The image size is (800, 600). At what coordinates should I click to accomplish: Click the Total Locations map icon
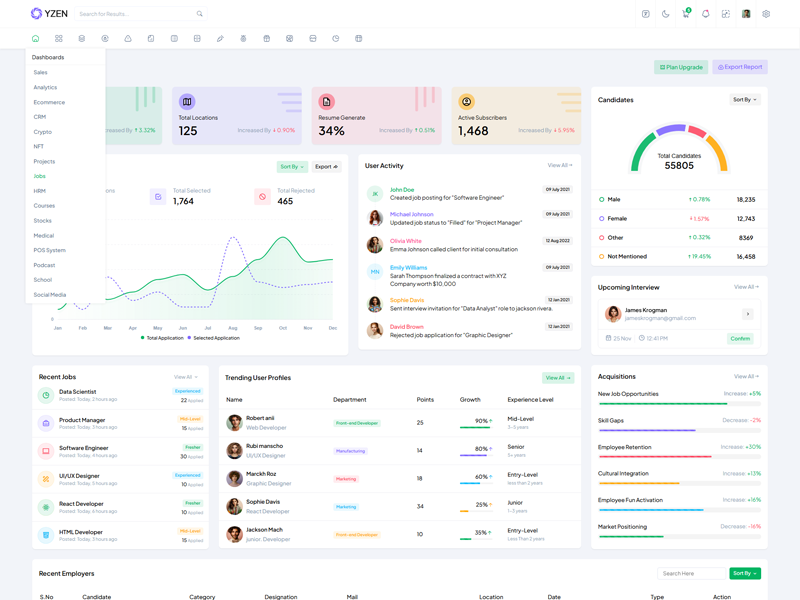(187, 102)
